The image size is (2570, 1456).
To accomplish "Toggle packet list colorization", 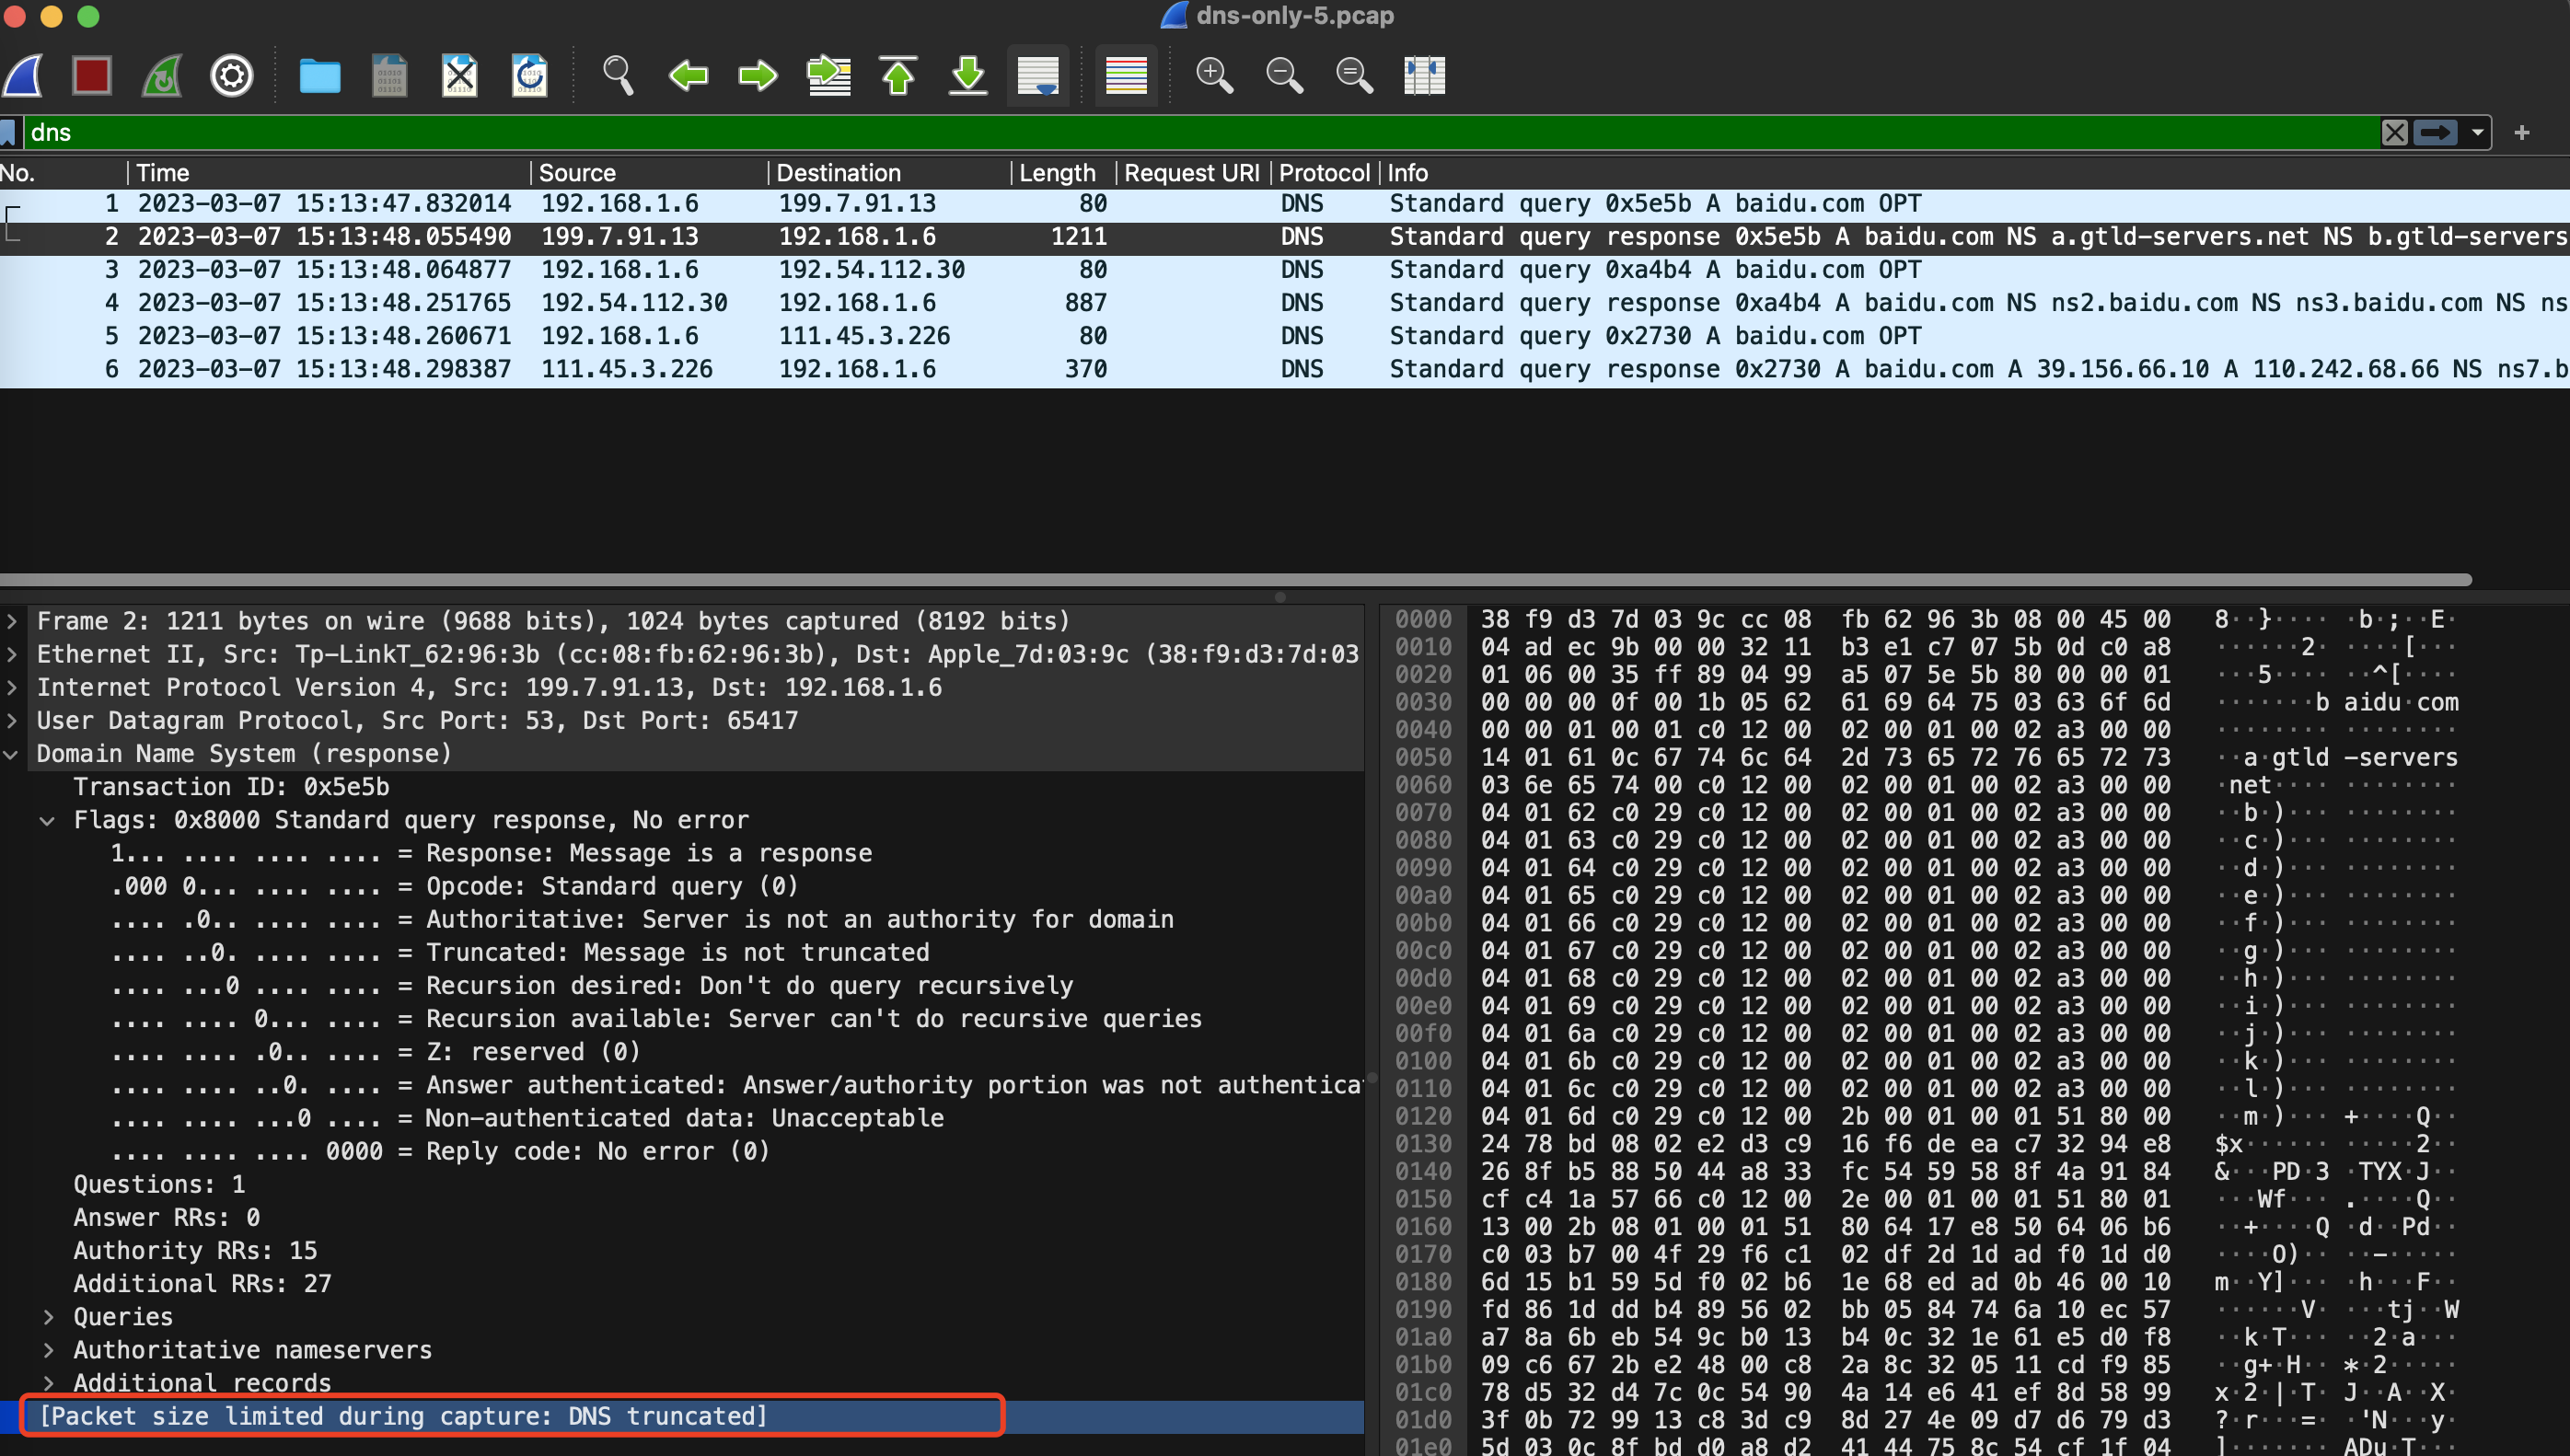I will pyautogui.click(x=1126, y=75).
